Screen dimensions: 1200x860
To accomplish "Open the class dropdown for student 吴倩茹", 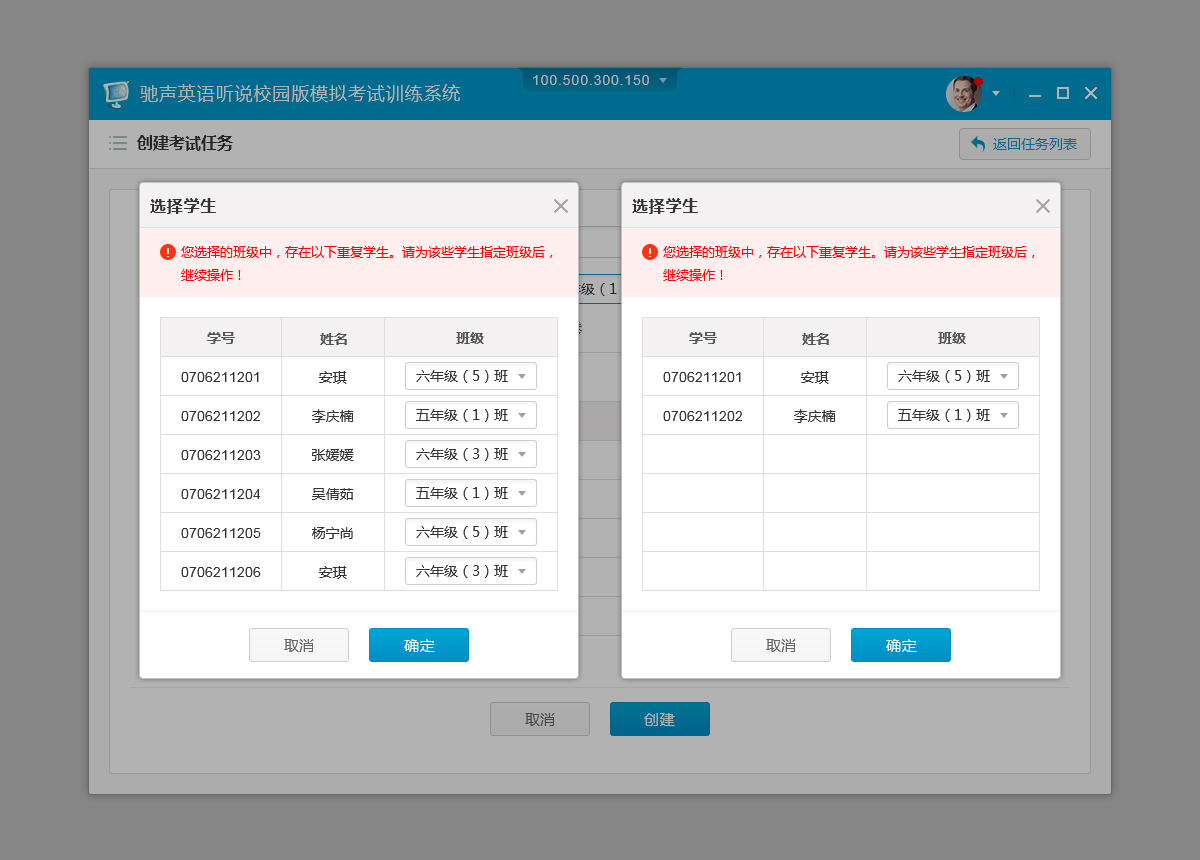I will (471, 493).
